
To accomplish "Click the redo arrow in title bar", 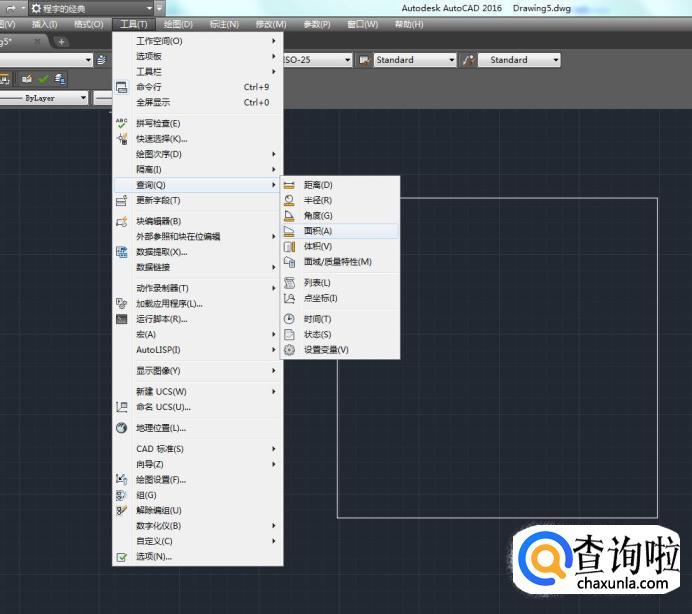I will [11, 8].
